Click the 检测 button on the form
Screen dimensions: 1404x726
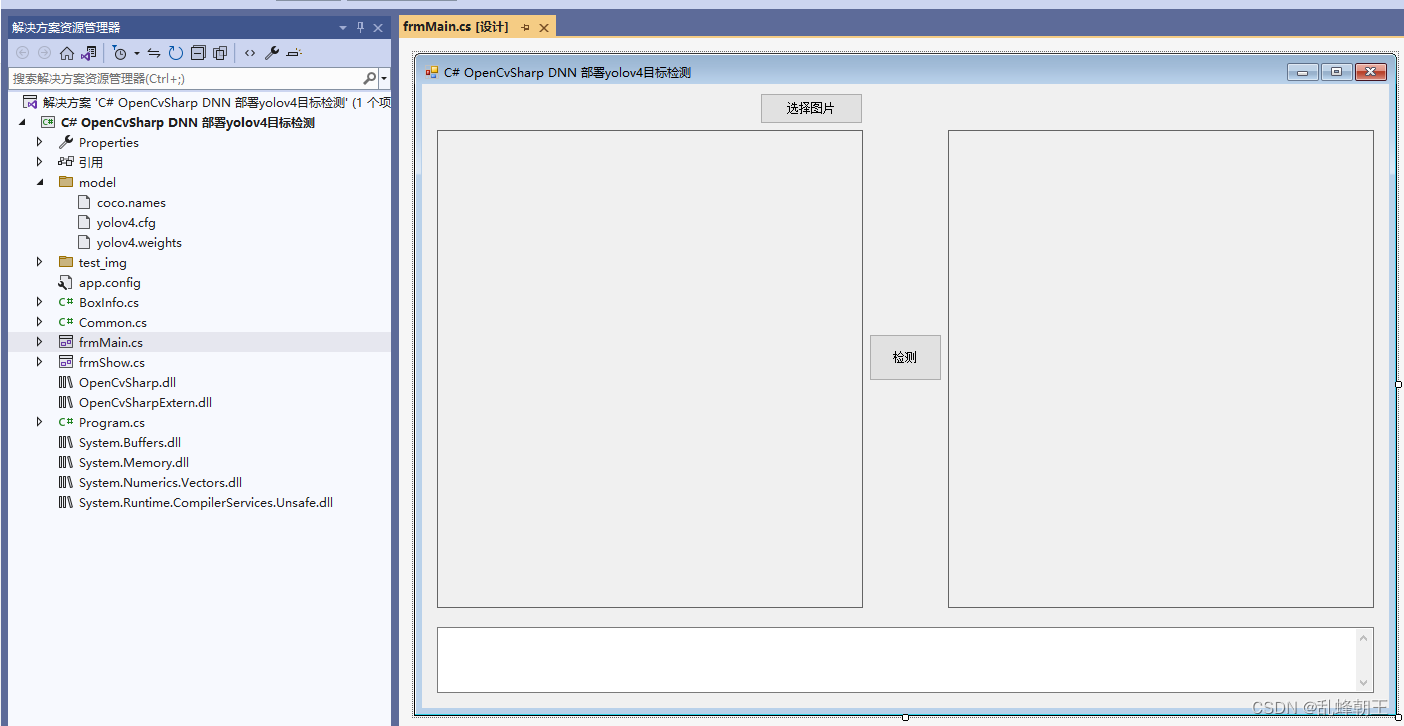(x=905, y=357)
